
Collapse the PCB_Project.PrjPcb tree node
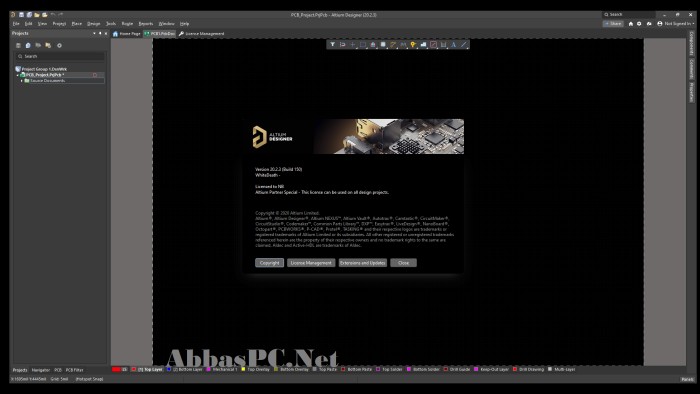(18, 75)
